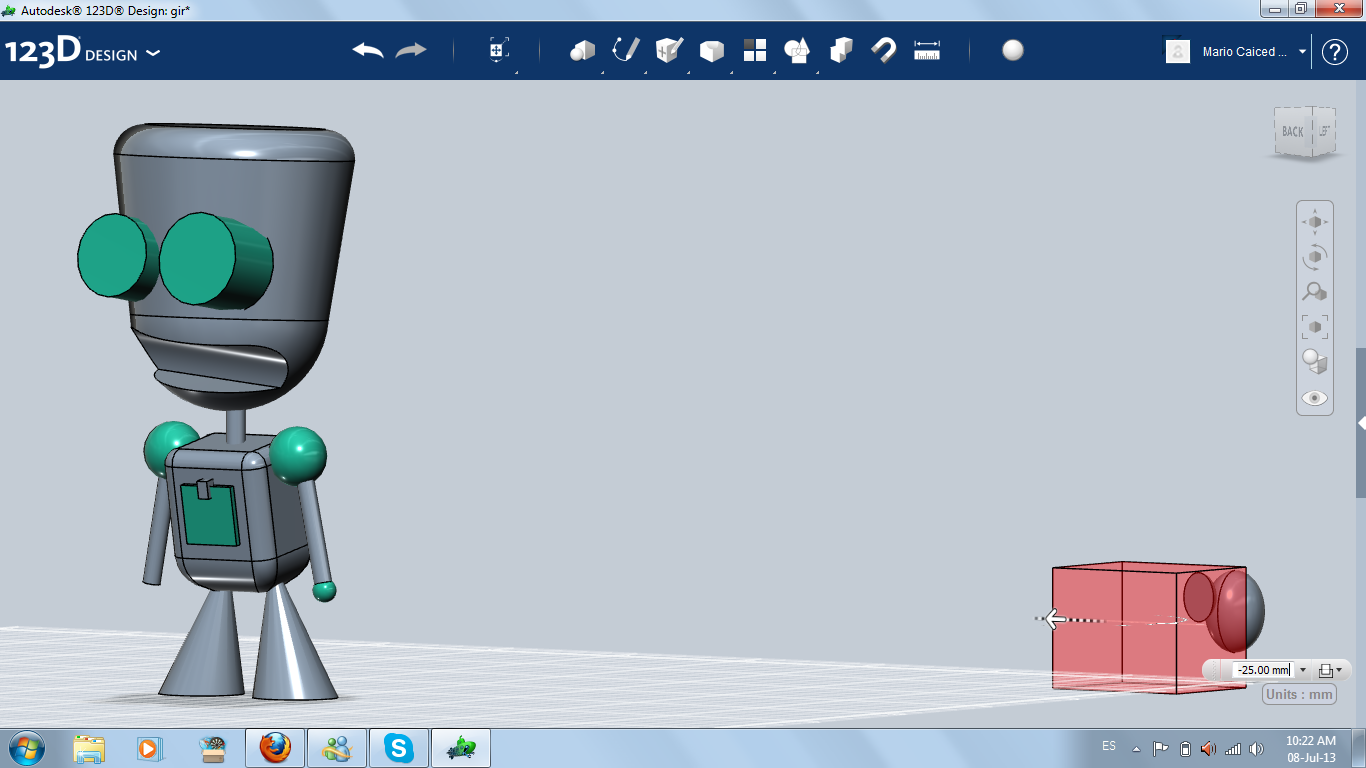Viewport: 1366px width, 768px height.
Task: Open the Modify tools menu
Action: (712, 51)
